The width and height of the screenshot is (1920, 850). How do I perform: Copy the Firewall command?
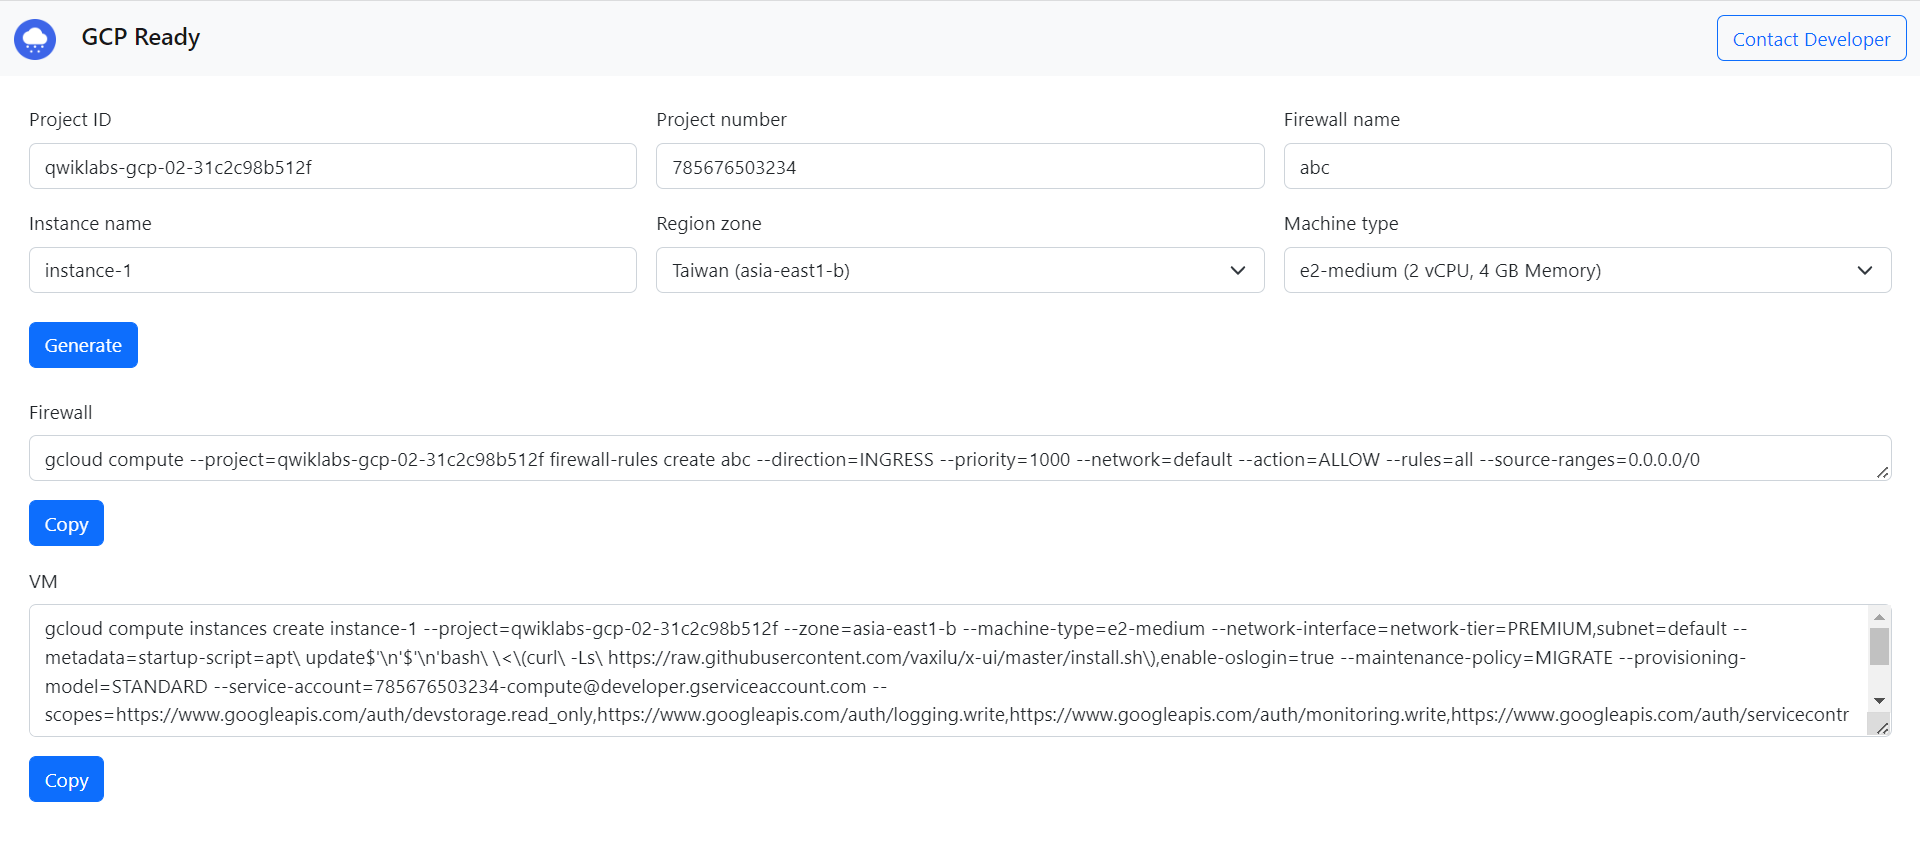66,523
